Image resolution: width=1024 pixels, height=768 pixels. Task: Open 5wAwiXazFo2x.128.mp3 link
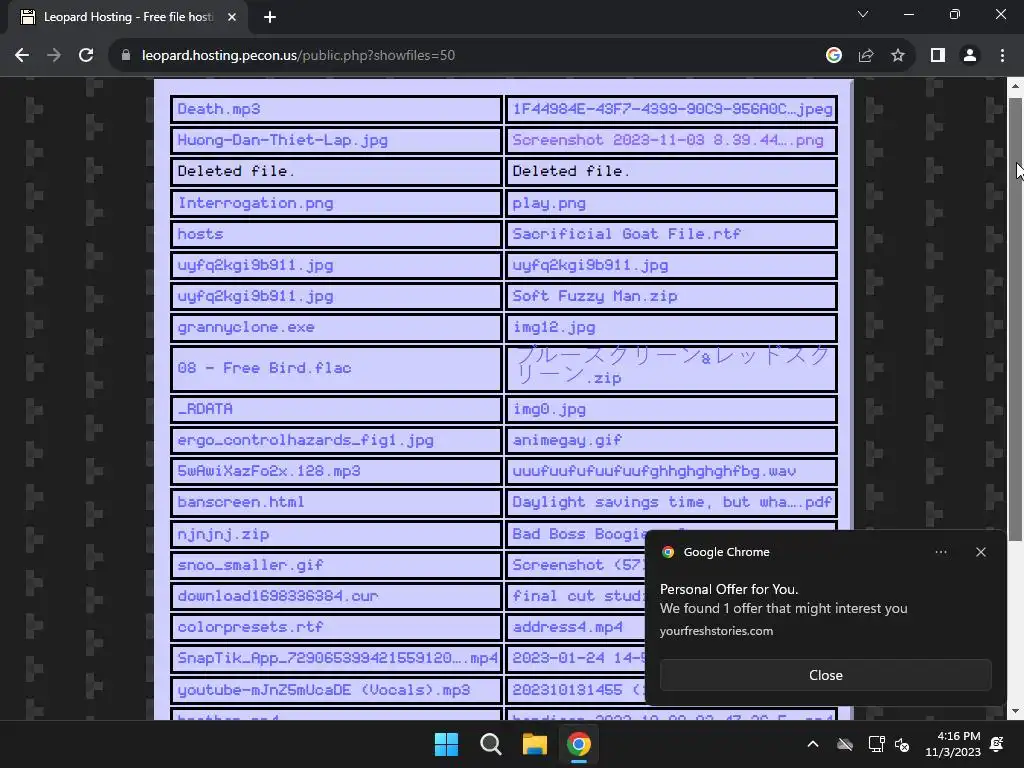pos(268,471)
